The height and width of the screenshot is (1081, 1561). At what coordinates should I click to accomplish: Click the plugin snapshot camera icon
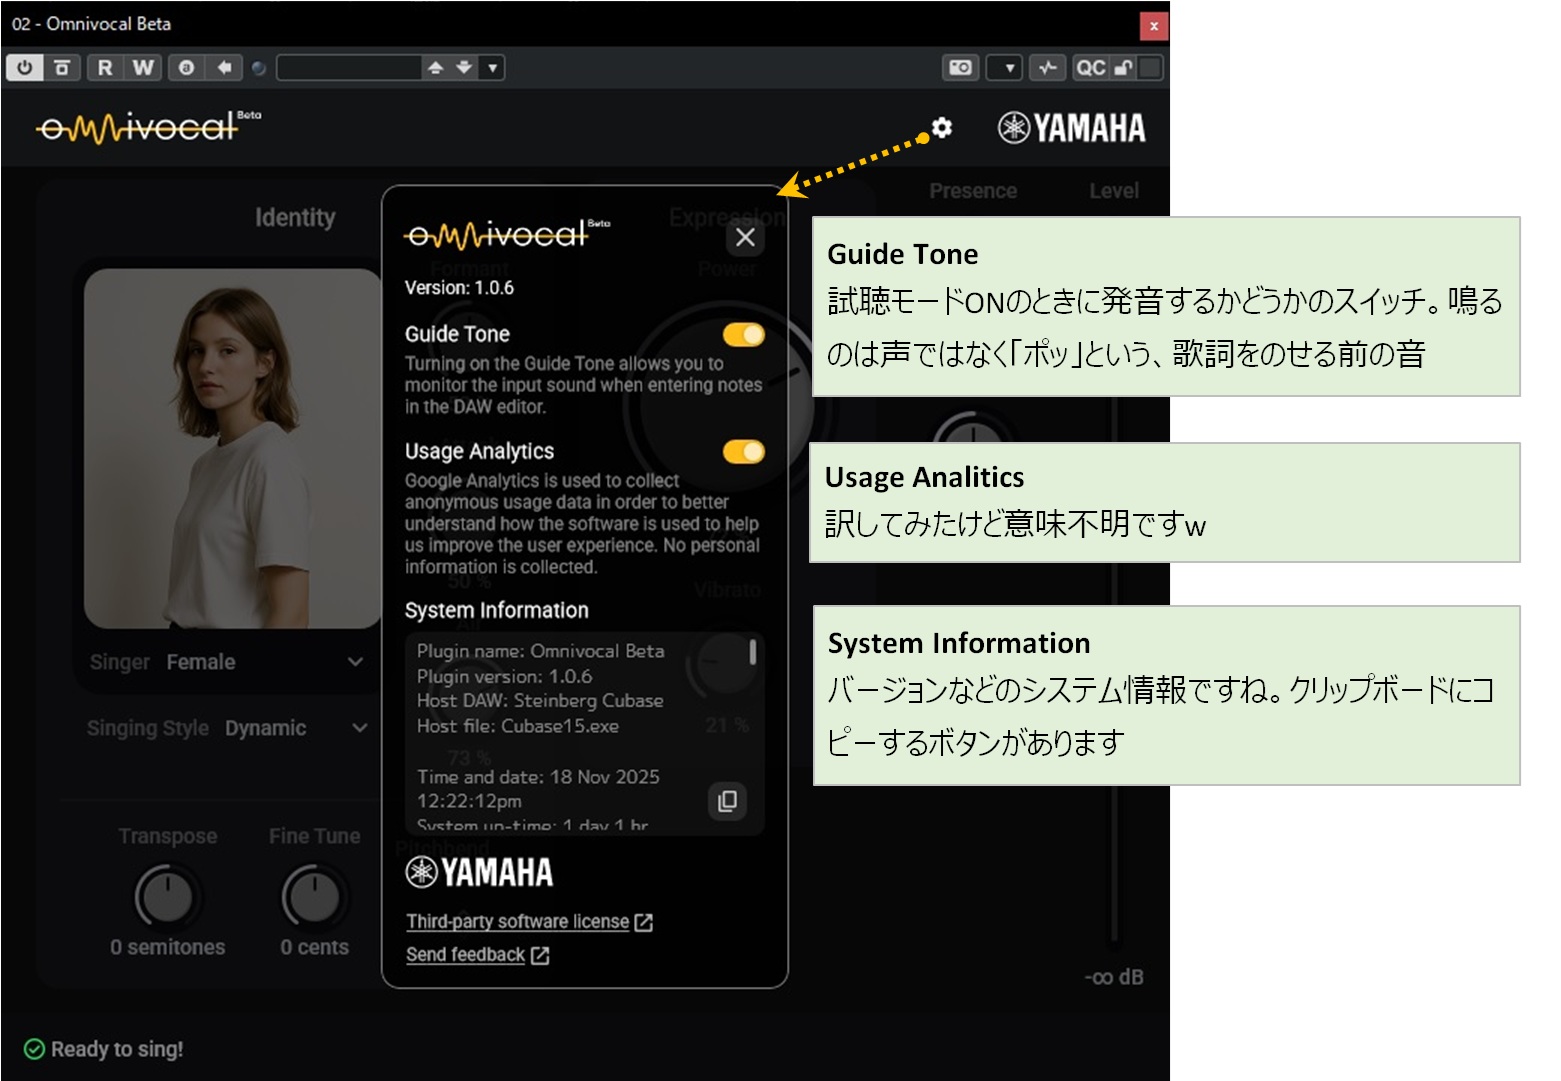960,67
